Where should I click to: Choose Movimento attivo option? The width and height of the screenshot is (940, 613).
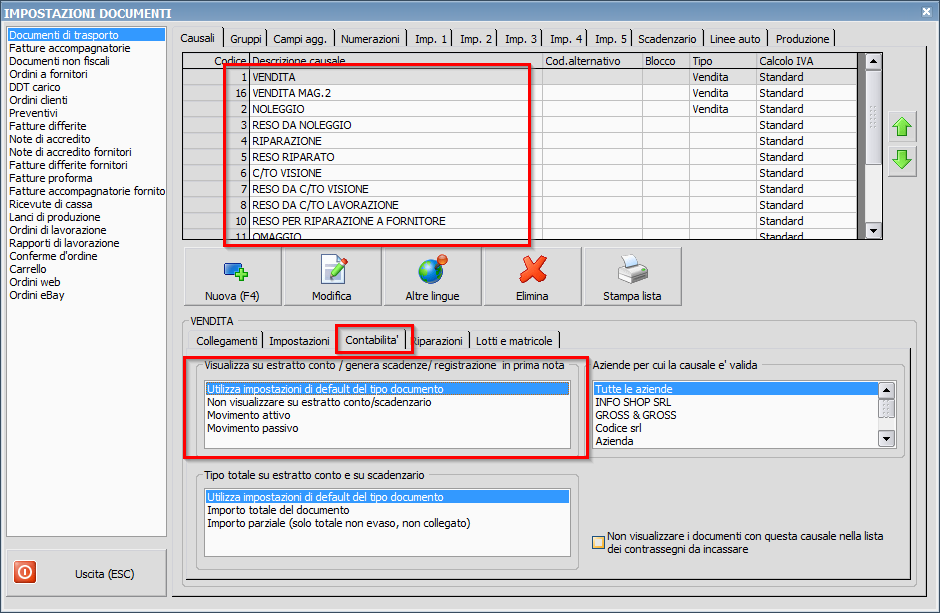(387, 415)
